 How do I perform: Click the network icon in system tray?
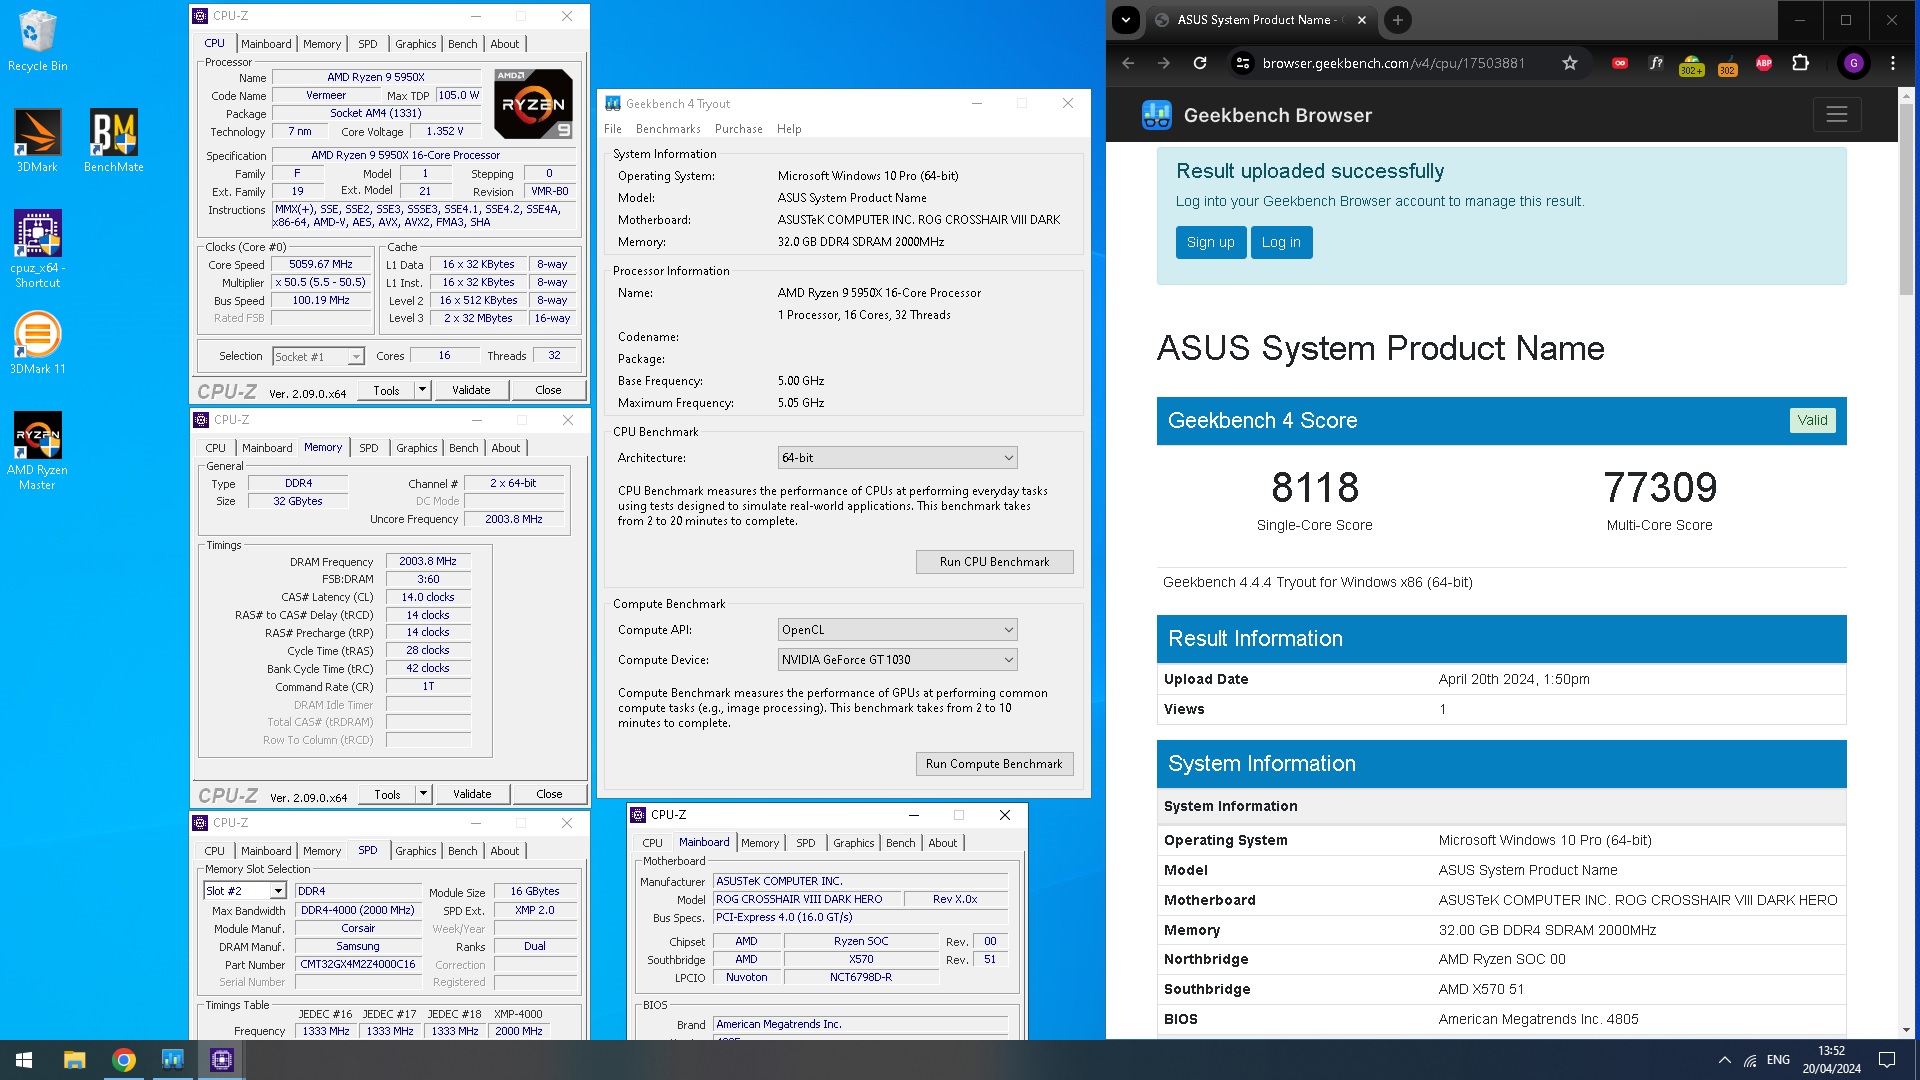click(1750, 1060)
